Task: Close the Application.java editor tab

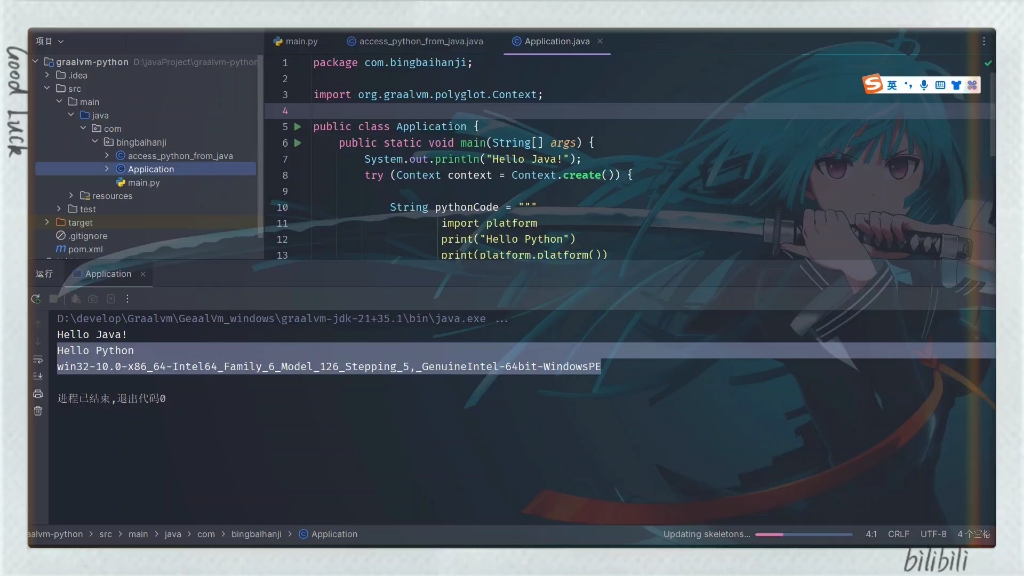Action: click(x=600, y=41)
